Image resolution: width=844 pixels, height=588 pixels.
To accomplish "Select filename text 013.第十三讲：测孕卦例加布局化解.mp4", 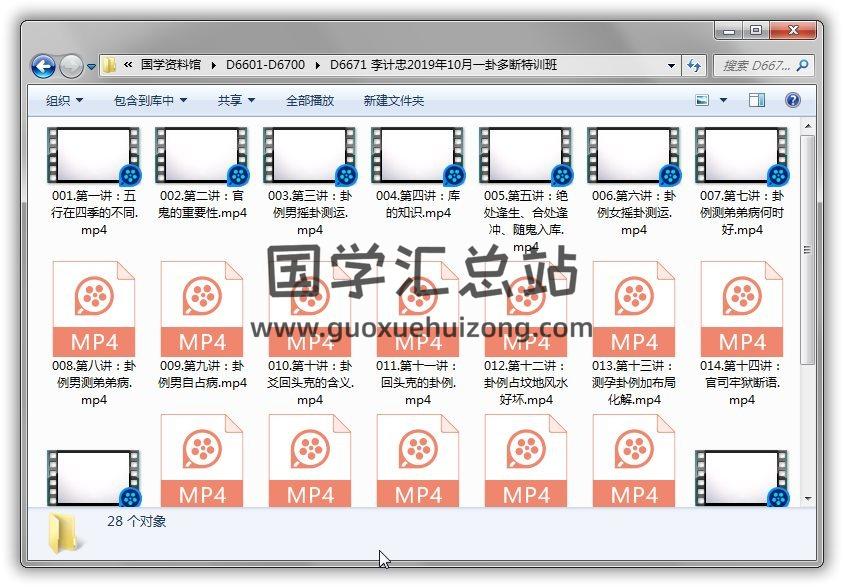I will point(634,383).
